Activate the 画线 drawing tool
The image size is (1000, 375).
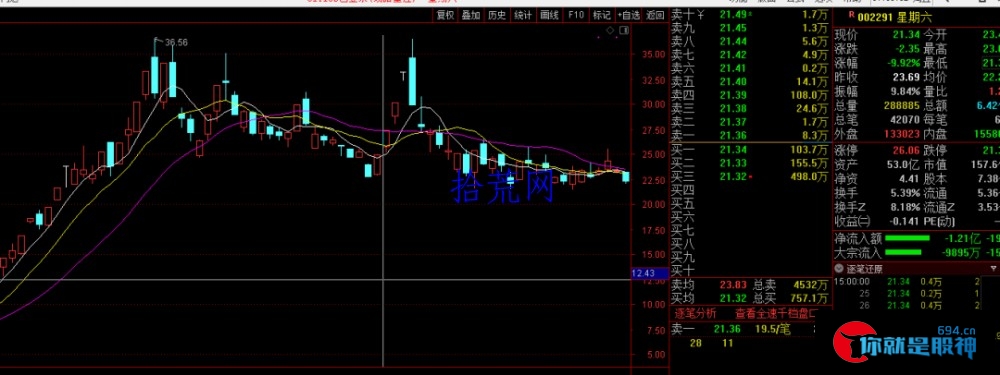coord(549,15)
